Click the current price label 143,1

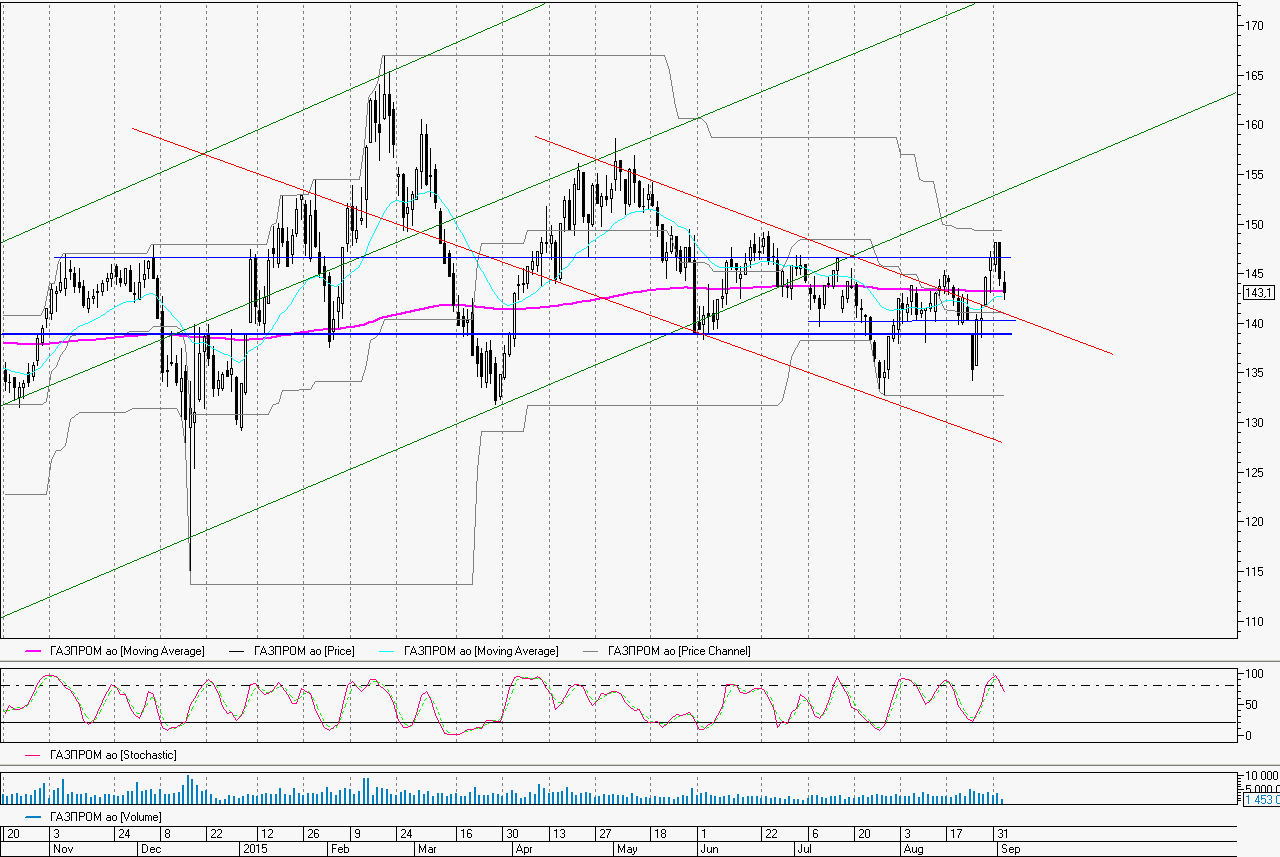coord(1257,293)
